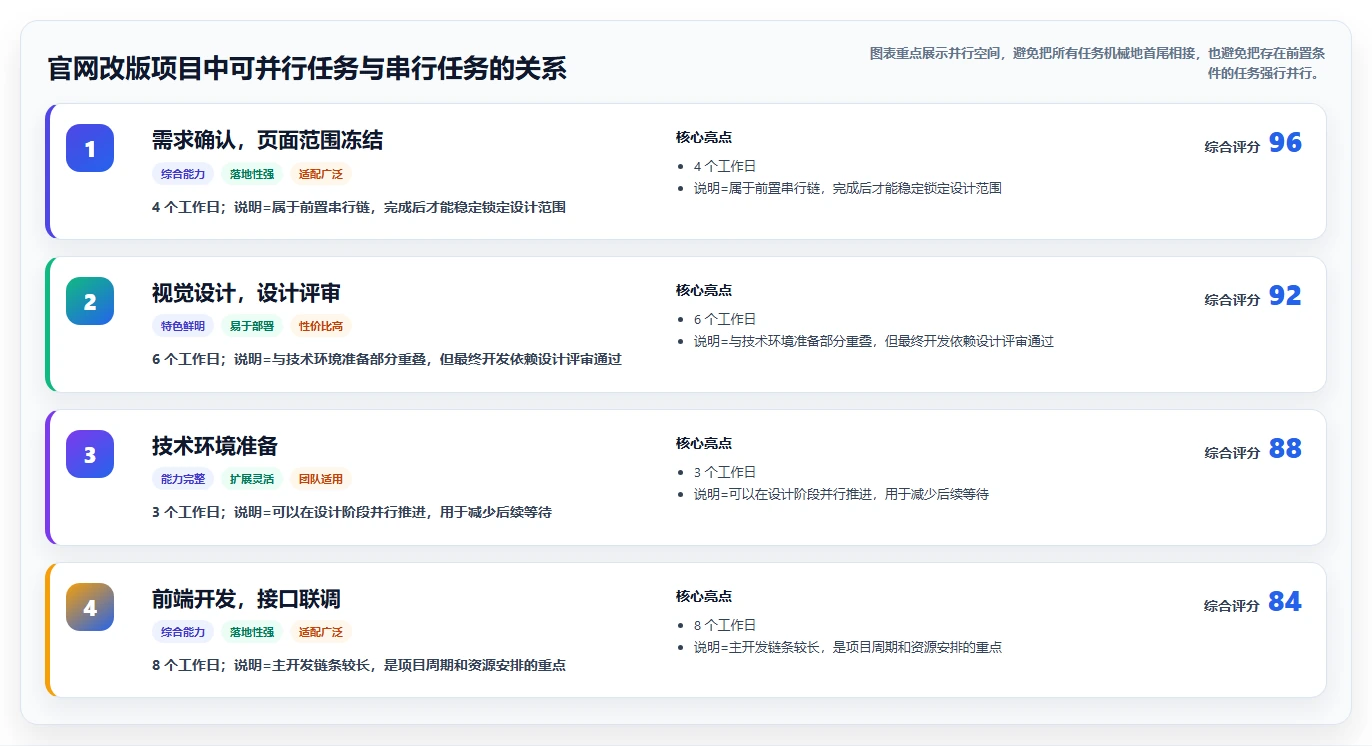Click 适配广泛 tag in 前端开发 card

(x=321, y=632)
